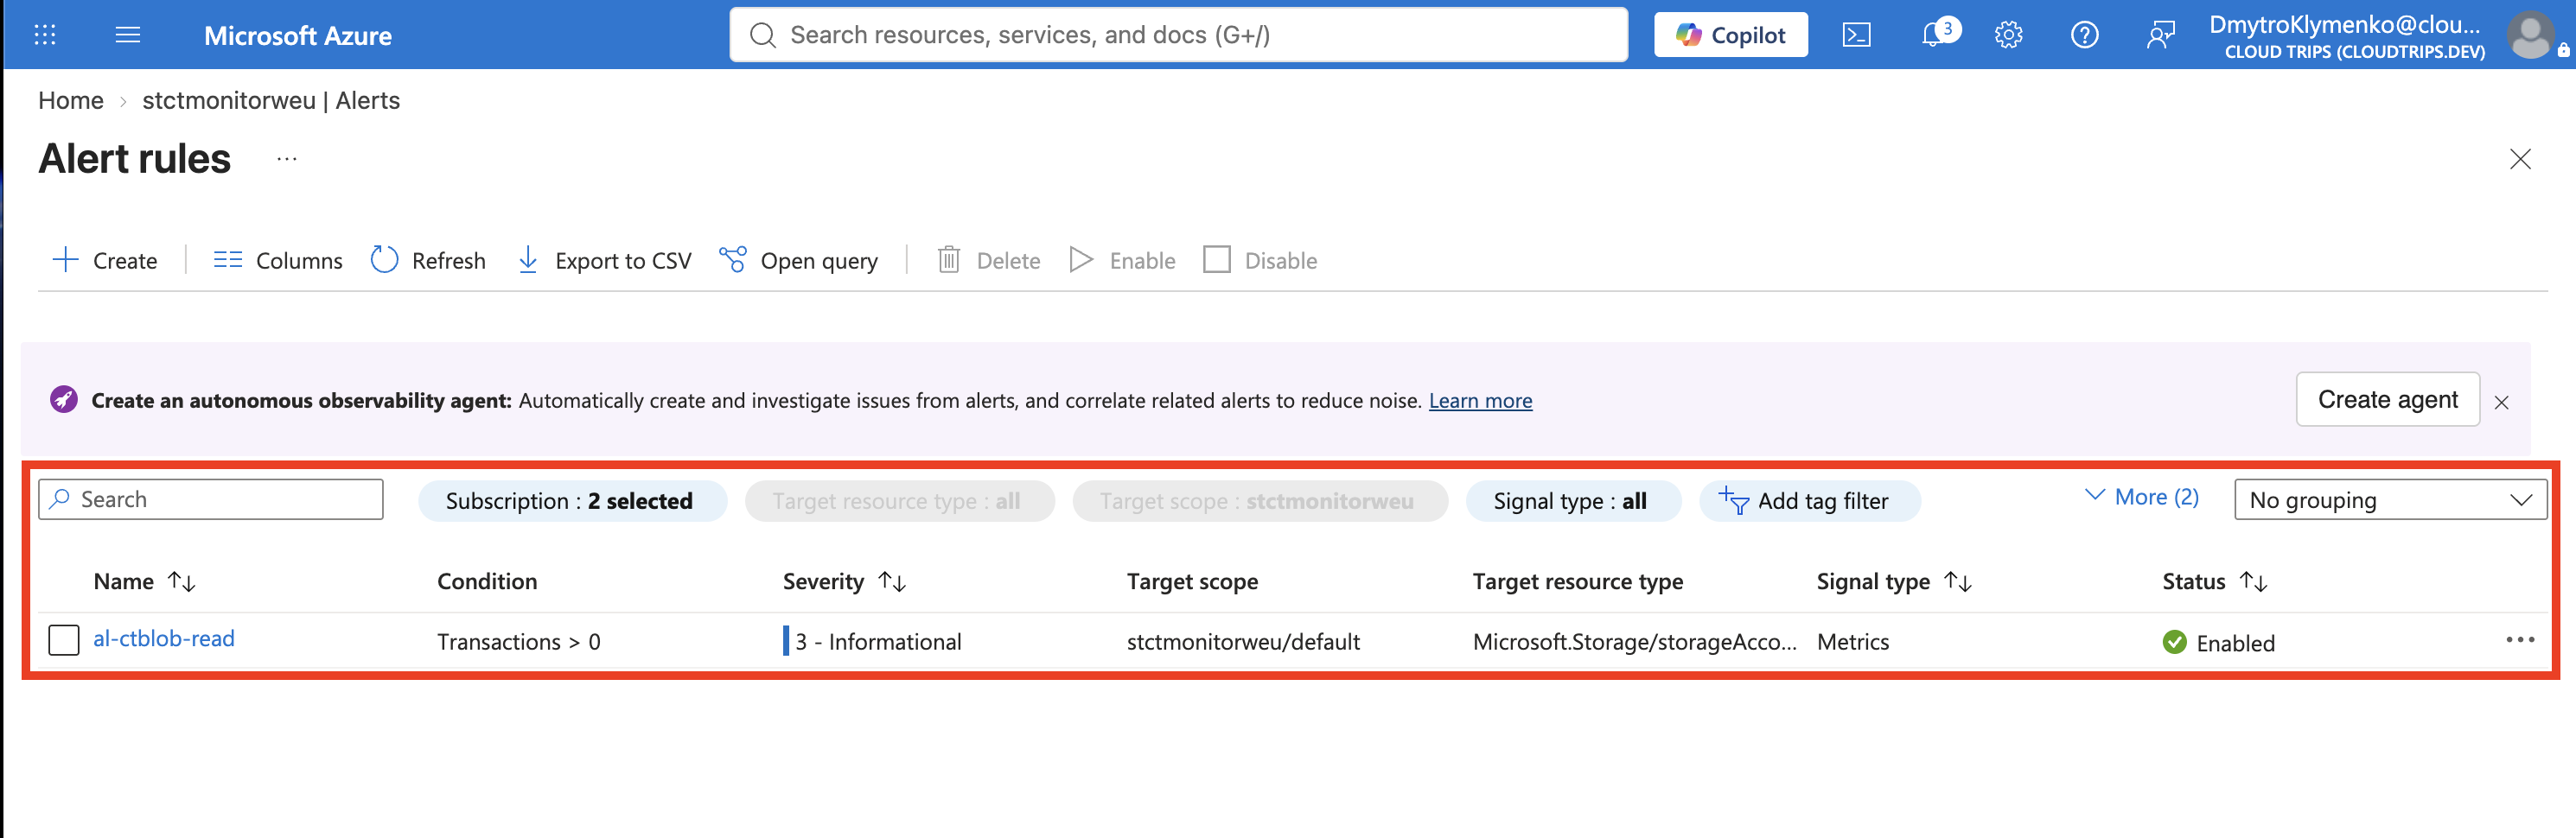Open the al-ctblob-read alert rule link

coord(164,638)
